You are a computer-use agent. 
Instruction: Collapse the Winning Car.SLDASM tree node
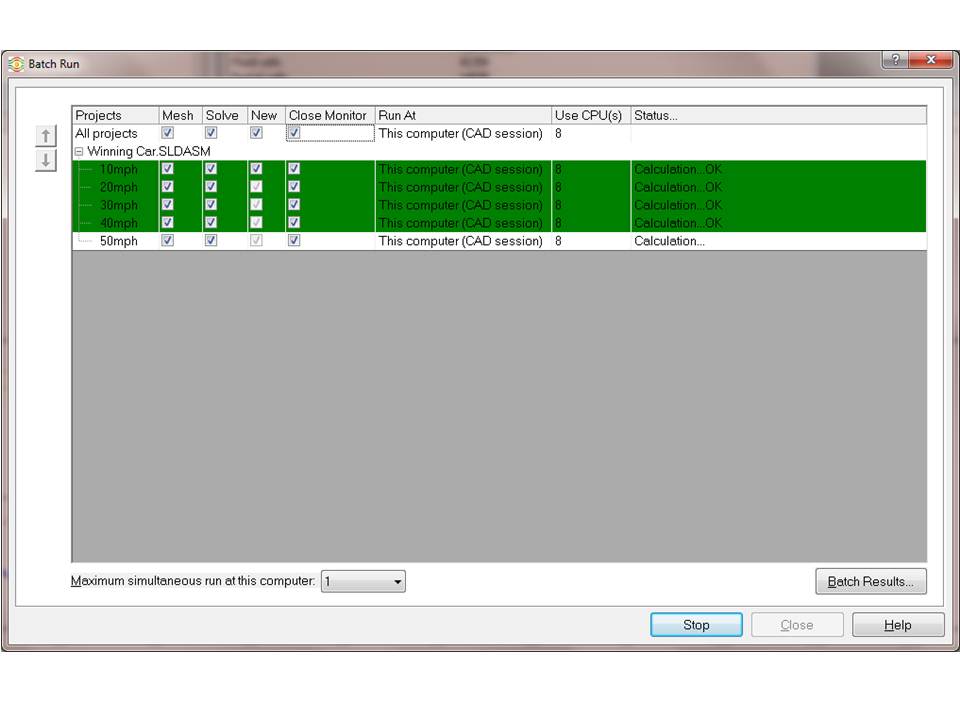(x=78, y=151)
